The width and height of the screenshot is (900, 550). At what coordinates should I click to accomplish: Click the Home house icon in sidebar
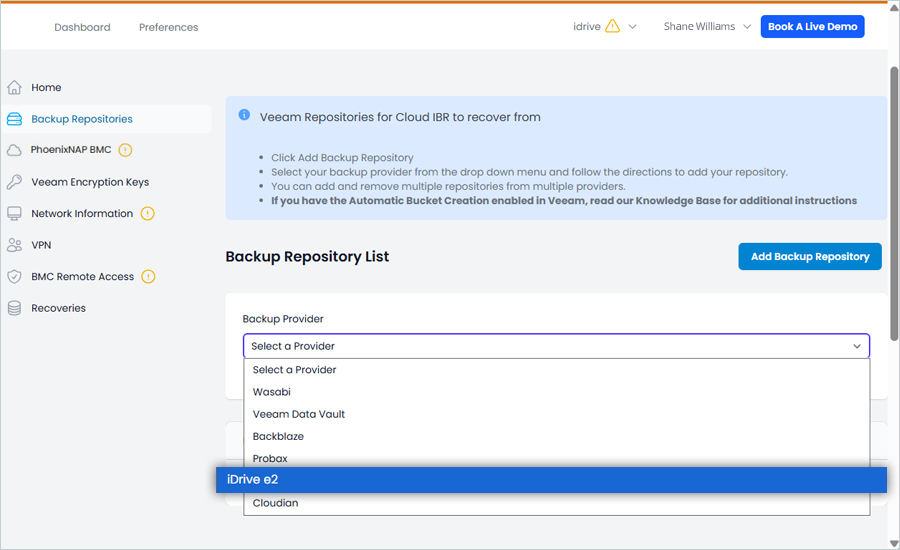point(14,87)
